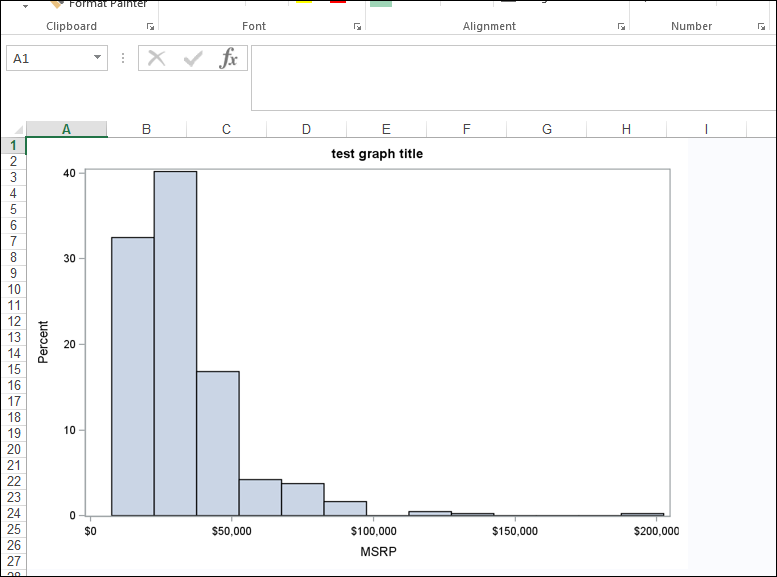Image resolution: width=777 pixels, height=577 pixels.
Task: Click the 'test graph title' chart title
Action: (377, 154)
